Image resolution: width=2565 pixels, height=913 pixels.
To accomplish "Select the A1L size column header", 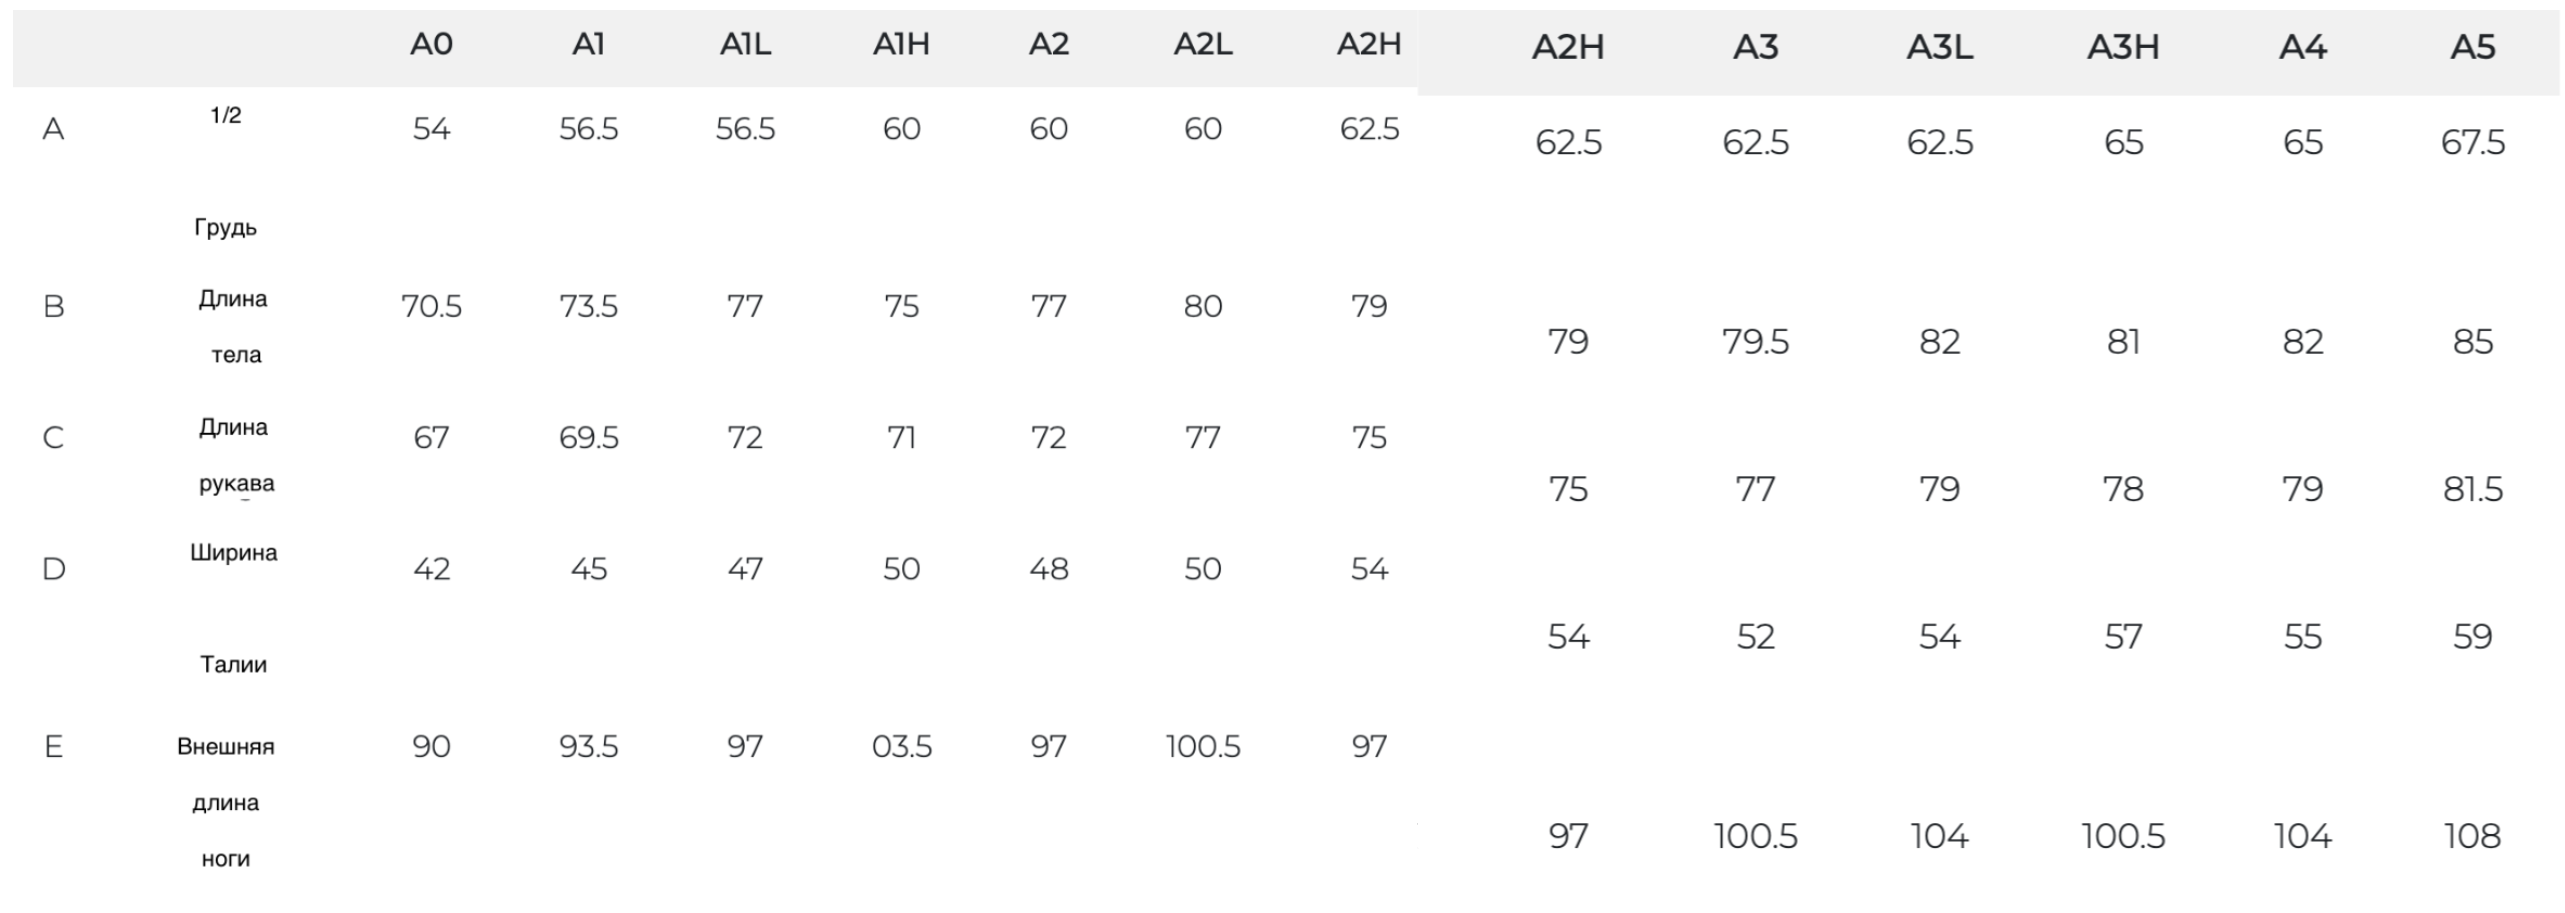I will click(x=745, y=44).
